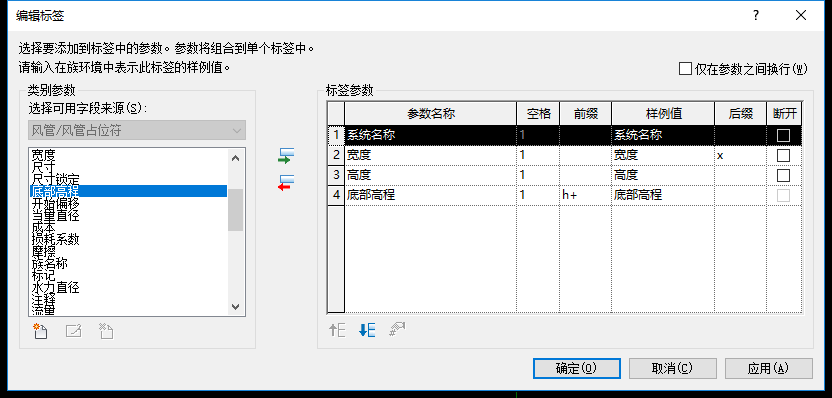
Task: Toggle 断开 checkbox for 宽度 row
Action: pyautogui.click(x=783, y=155)
